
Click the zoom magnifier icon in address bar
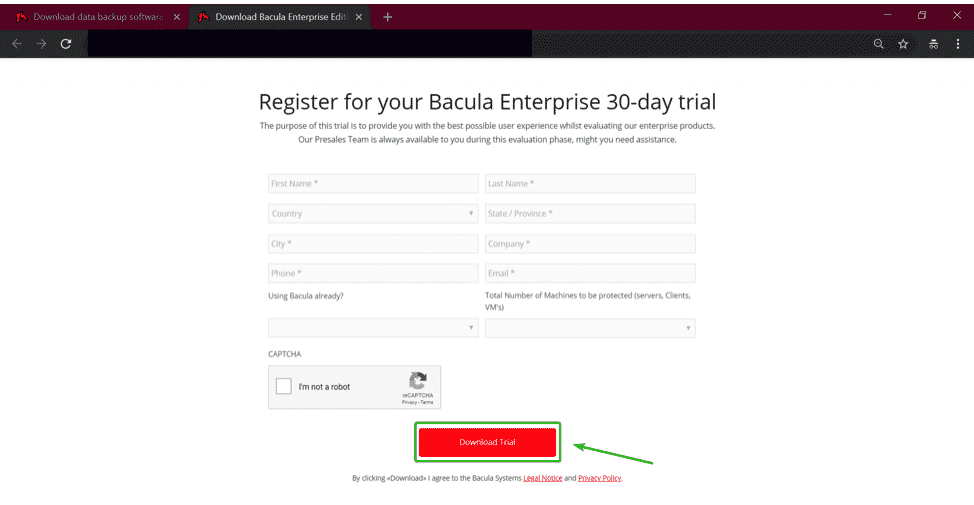878,44
